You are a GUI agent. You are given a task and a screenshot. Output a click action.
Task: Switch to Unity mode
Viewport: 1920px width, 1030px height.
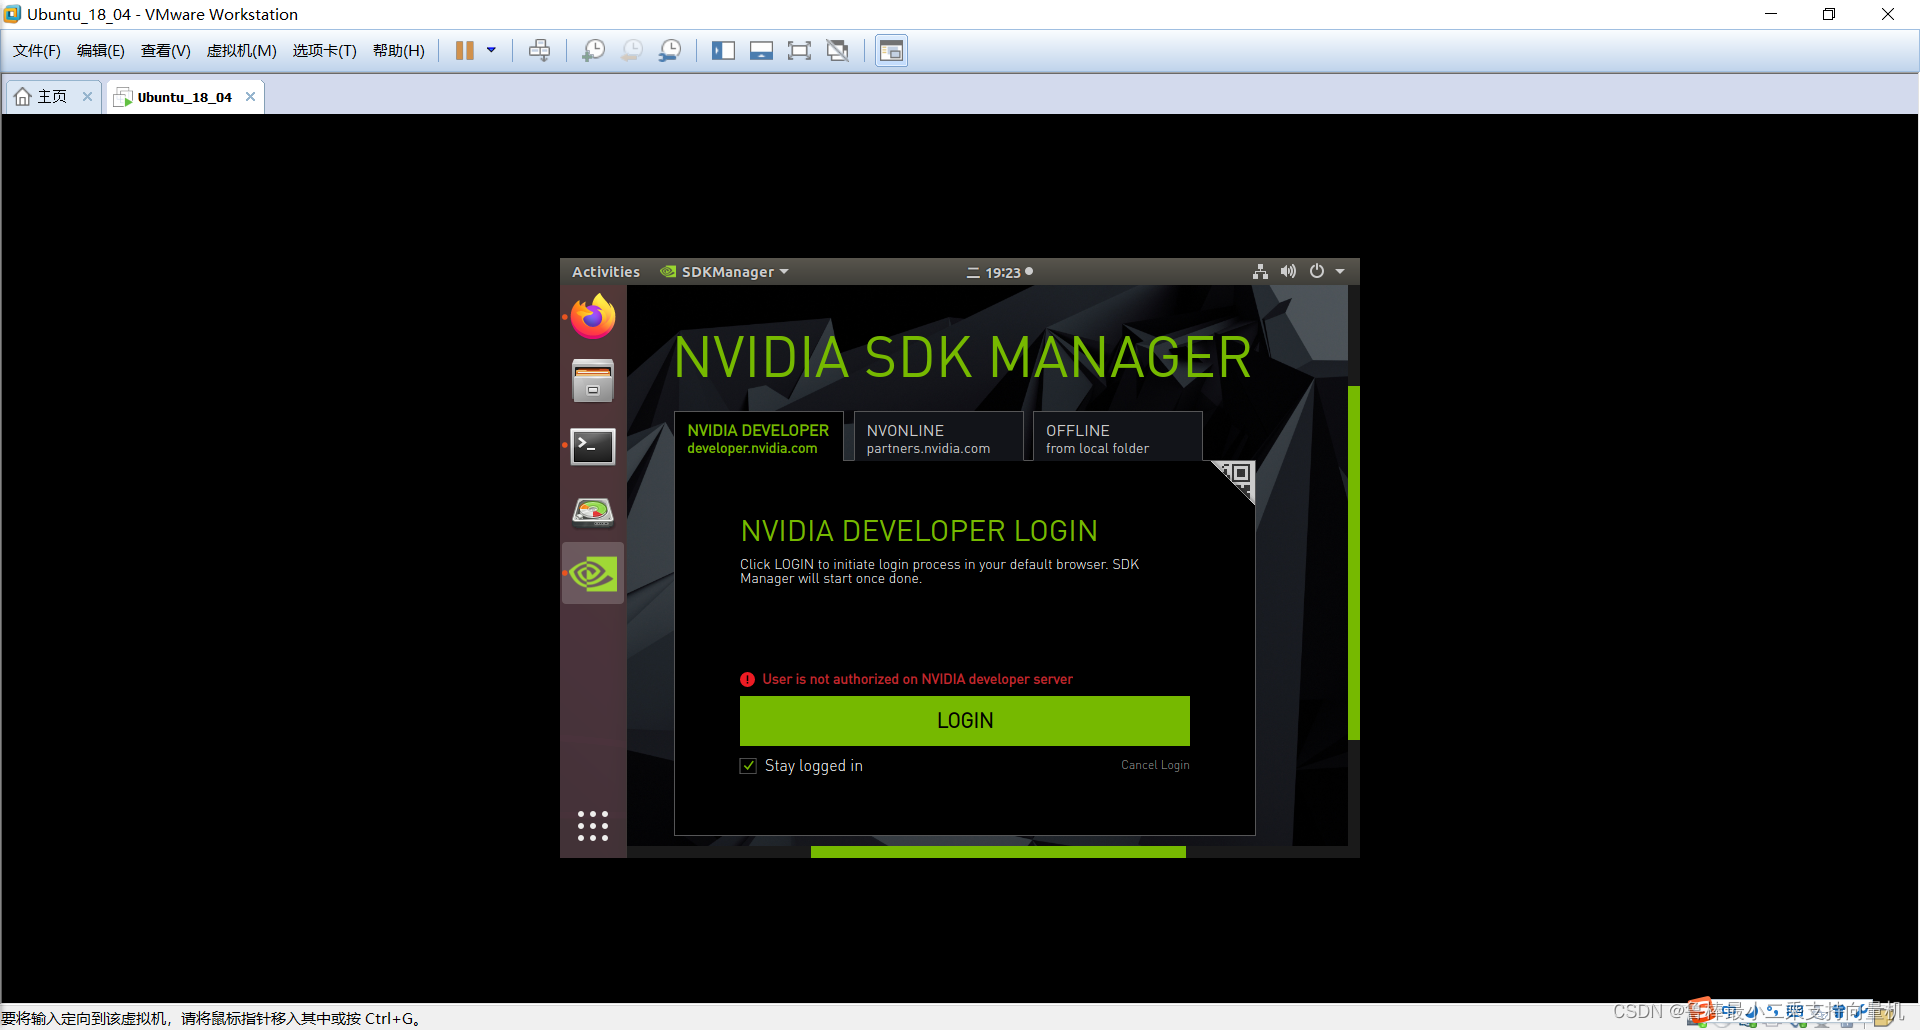click(838, 51)
